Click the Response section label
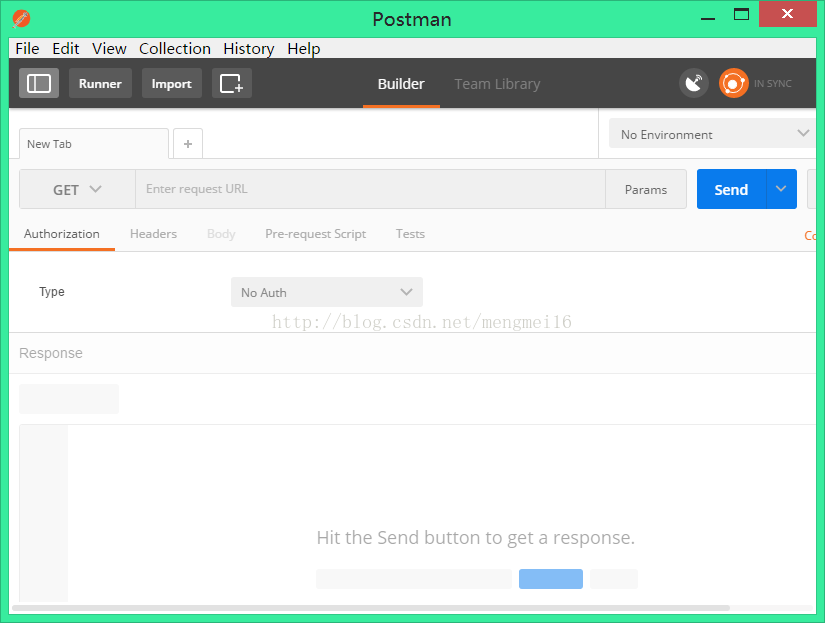Screen dimensions: 825x623 tap(51, 353)
